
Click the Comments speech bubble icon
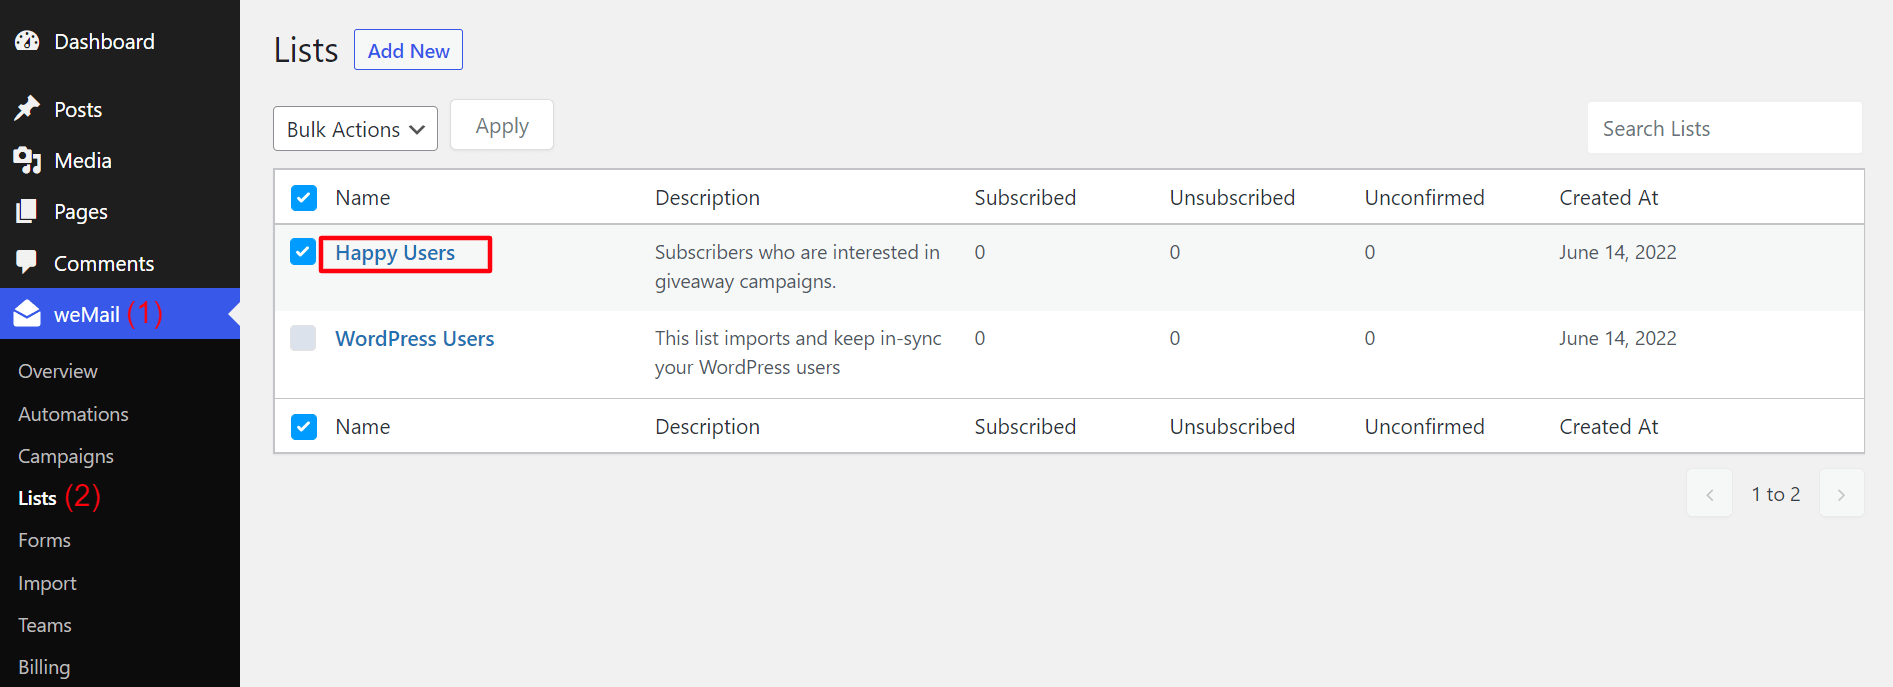(x=27, y=262)
